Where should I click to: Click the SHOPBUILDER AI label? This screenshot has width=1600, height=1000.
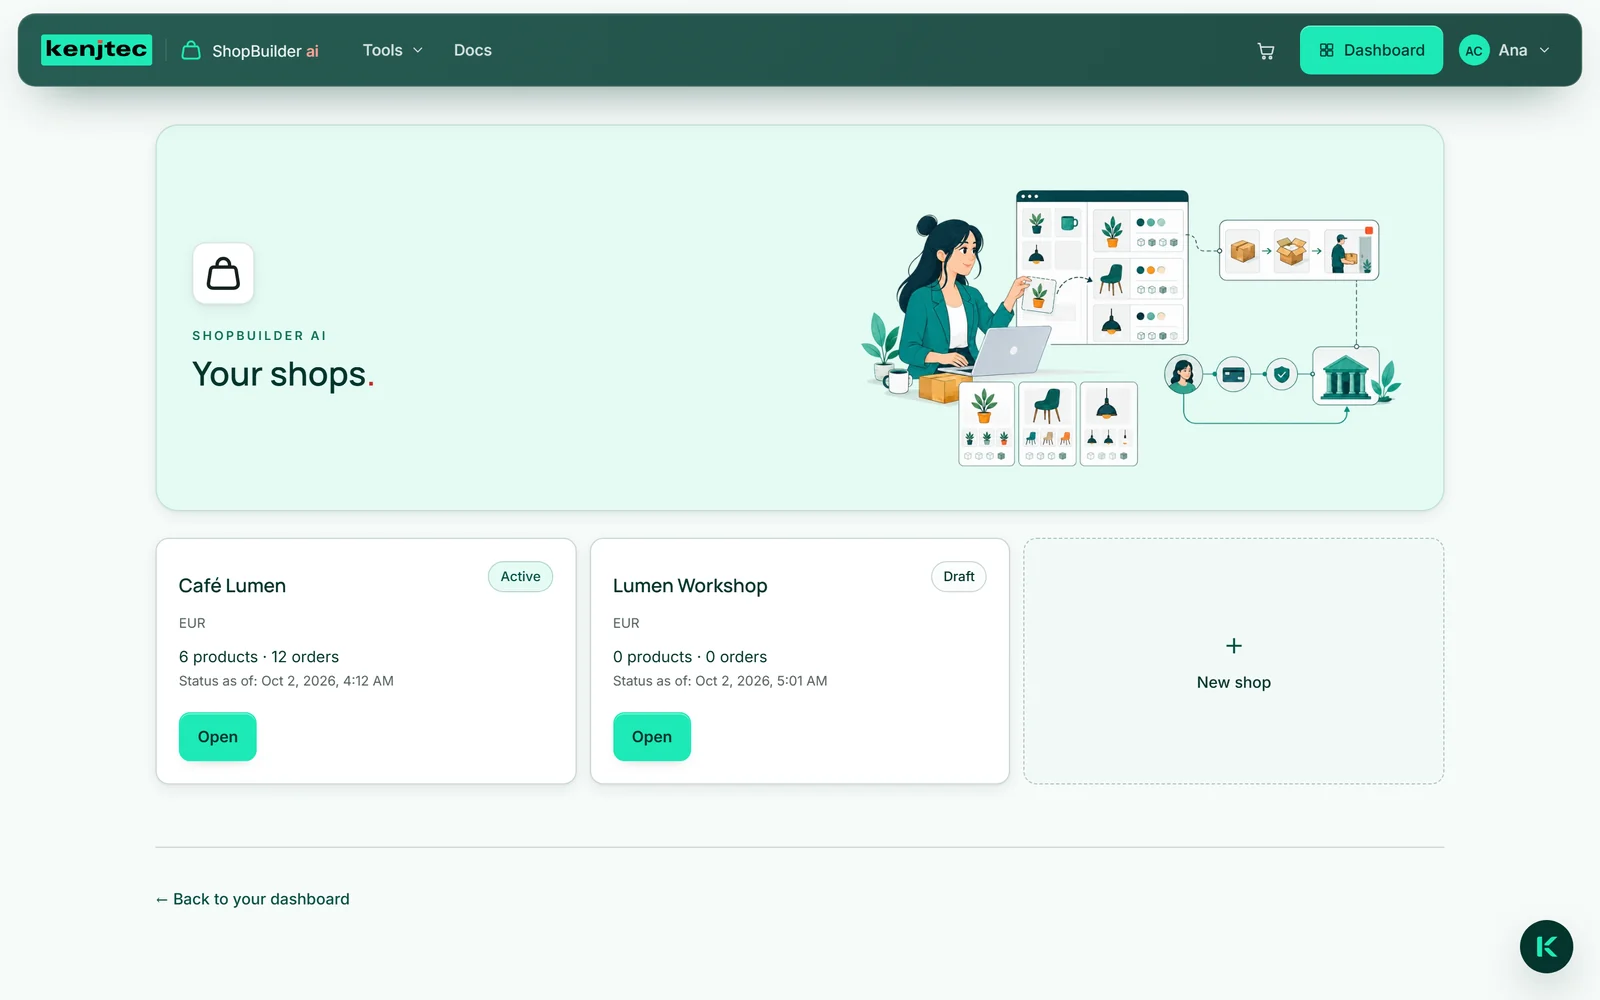[259, 336]
